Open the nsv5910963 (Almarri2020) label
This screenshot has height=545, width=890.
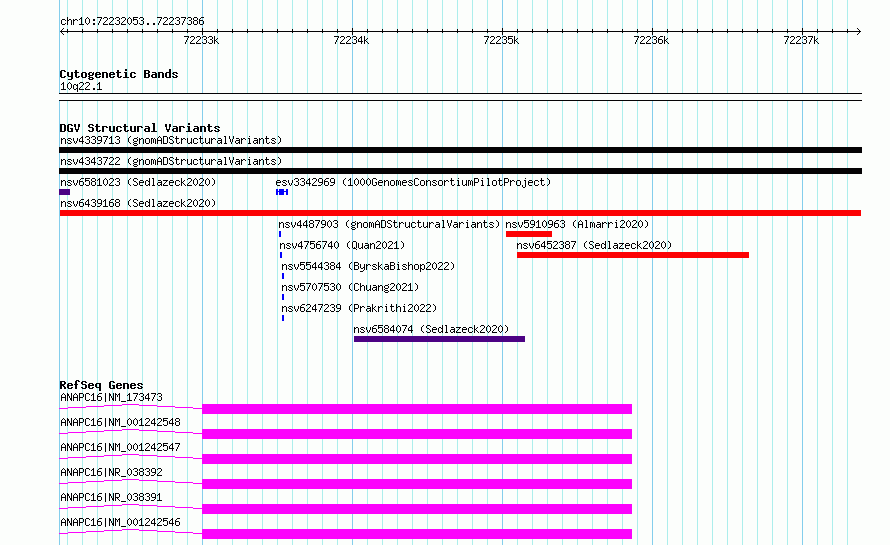(577, 224)
